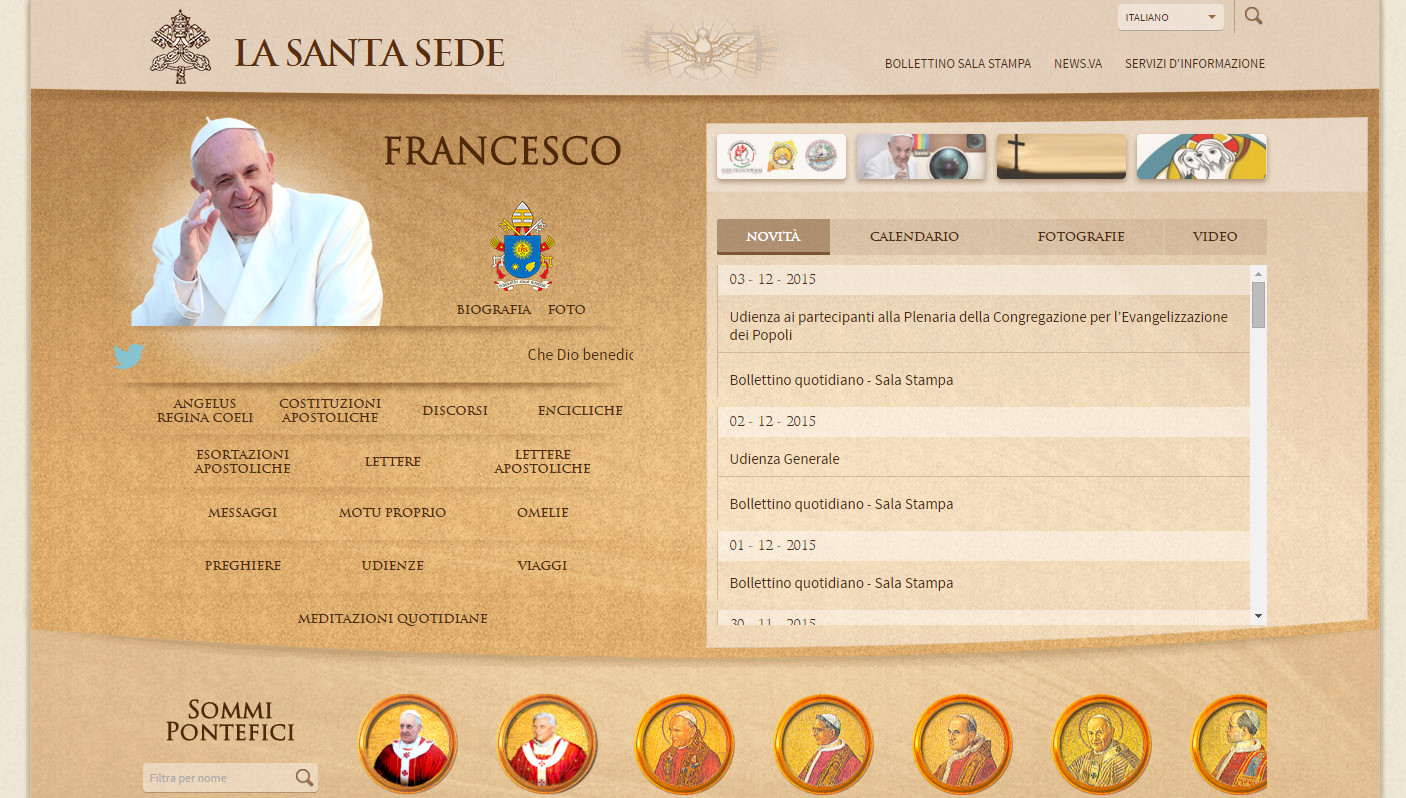
Task: Switch to the Calendario tab
Action: click(x=914, y=237)
